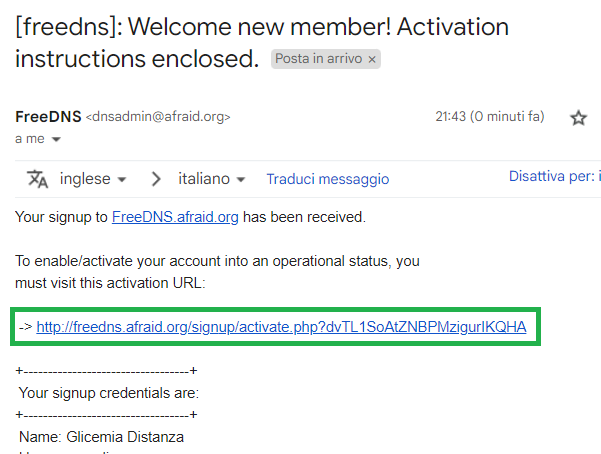The width and height of the screenshot is (601, 454).
Task: Click the Name: Glicemia Distanza line
Action: coord(102,437)
